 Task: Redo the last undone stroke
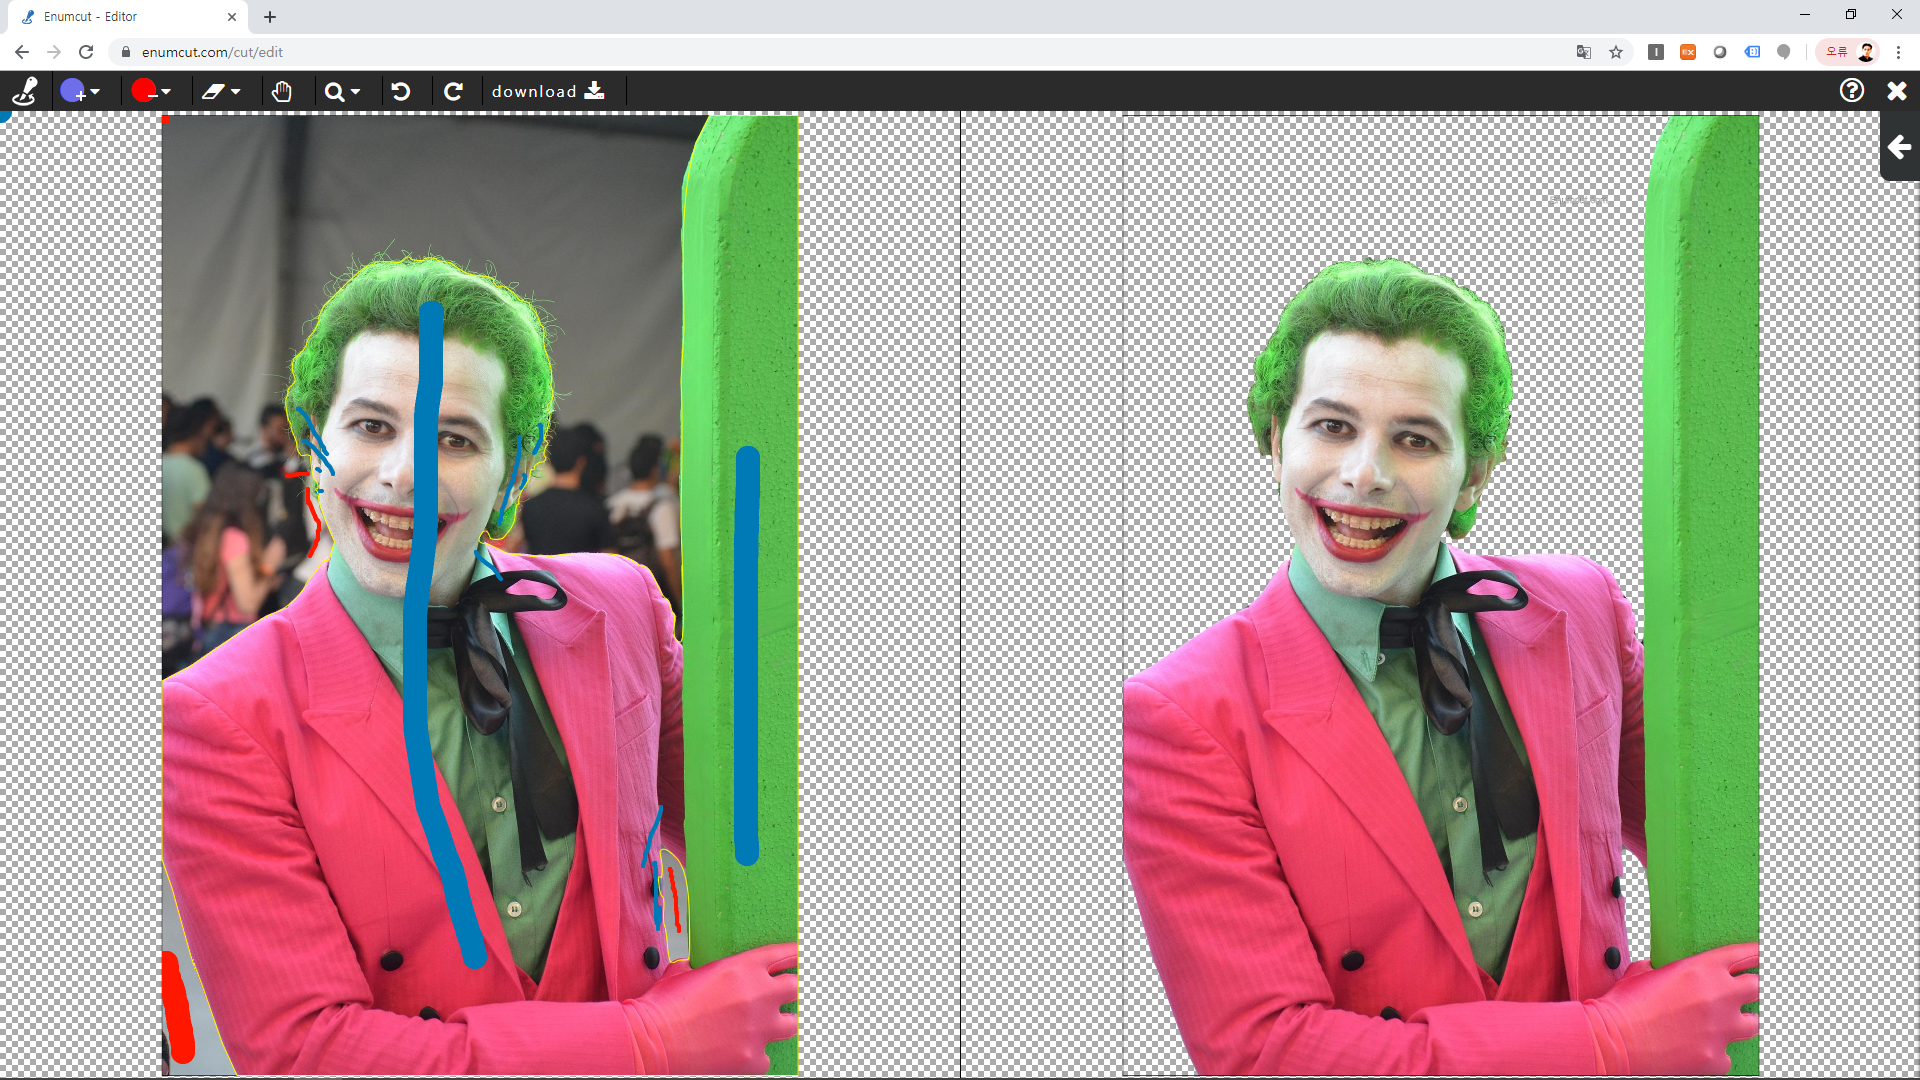click(453, 91)
